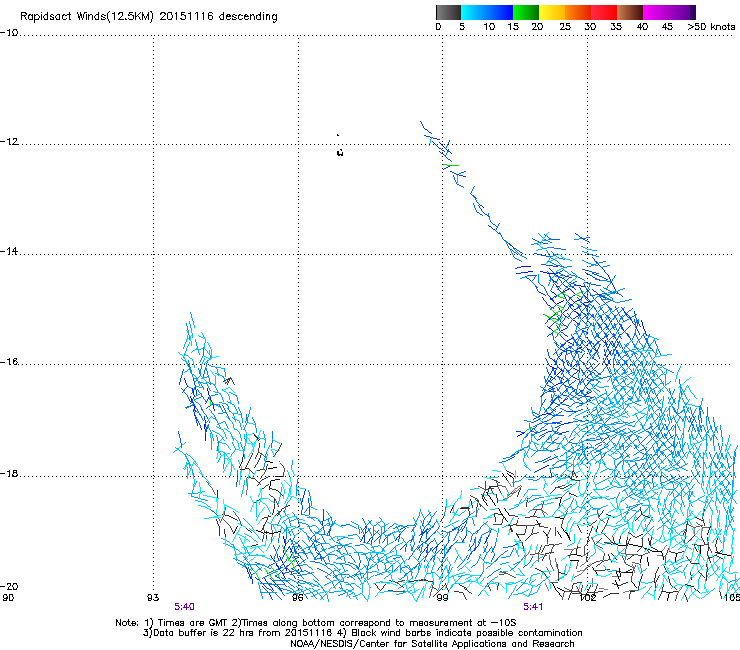Click the longitude label '90'

point(8,598)
